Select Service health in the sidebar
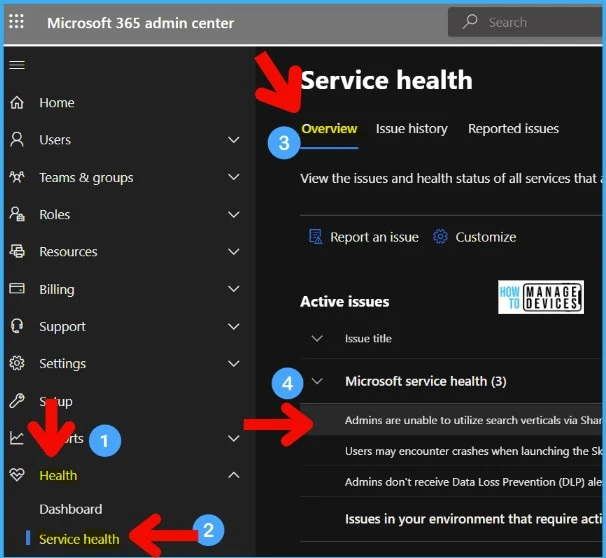Screen dimensions: 606x558 tap(79, 539)
